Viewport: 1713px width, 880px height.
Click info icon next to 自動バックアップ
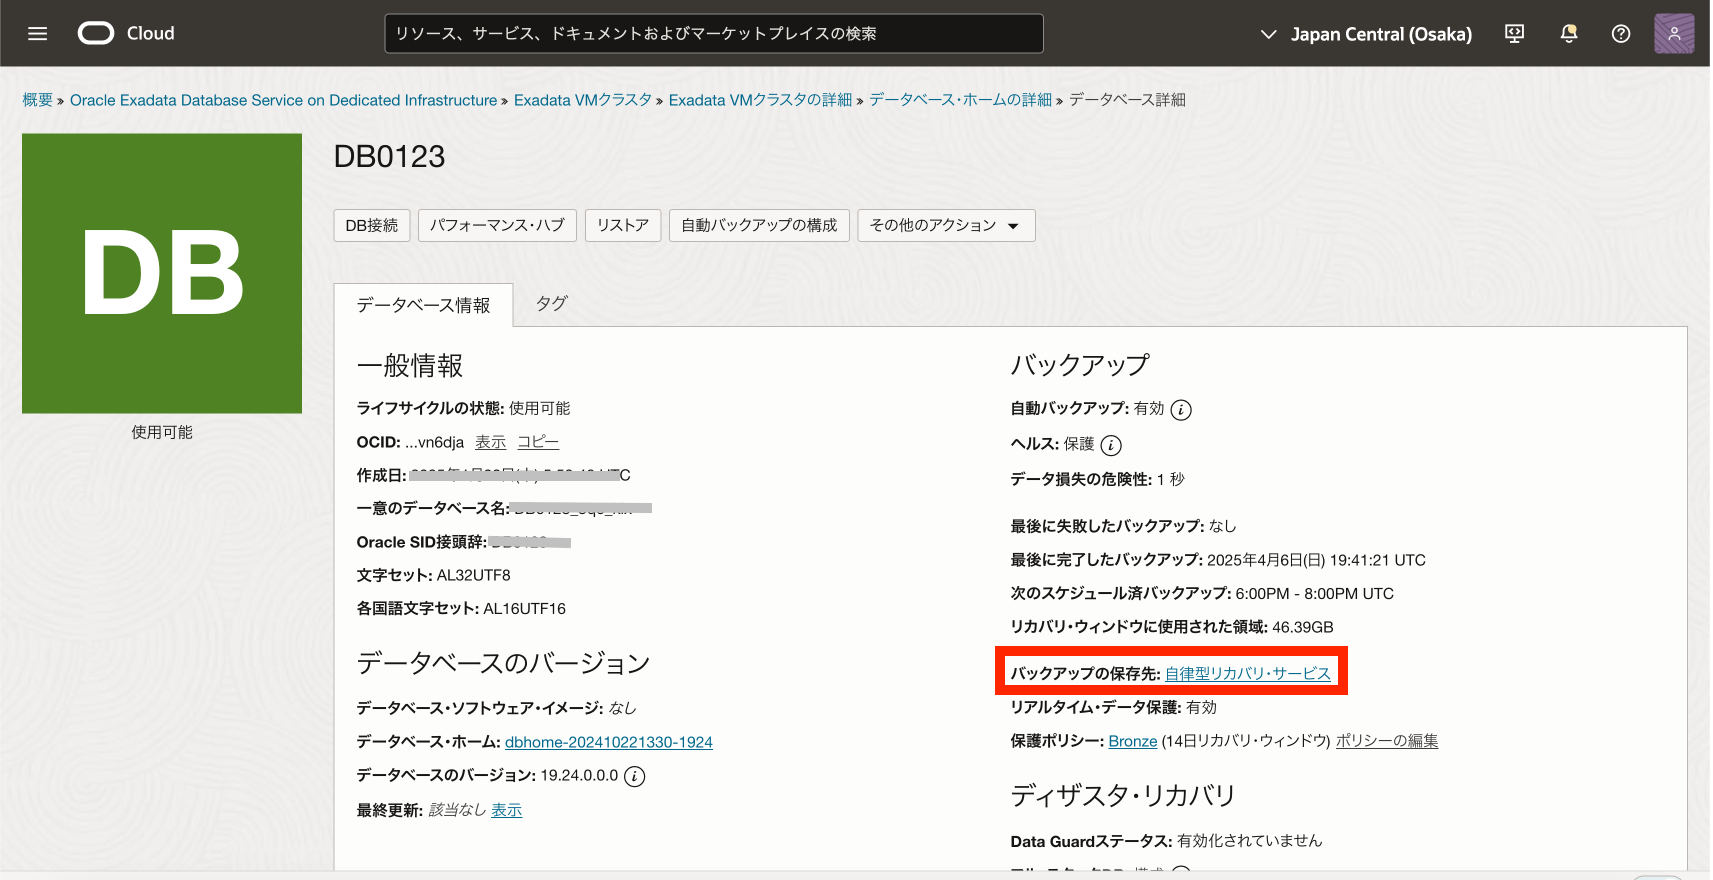pyautogui.click(x=1181, y=410)
